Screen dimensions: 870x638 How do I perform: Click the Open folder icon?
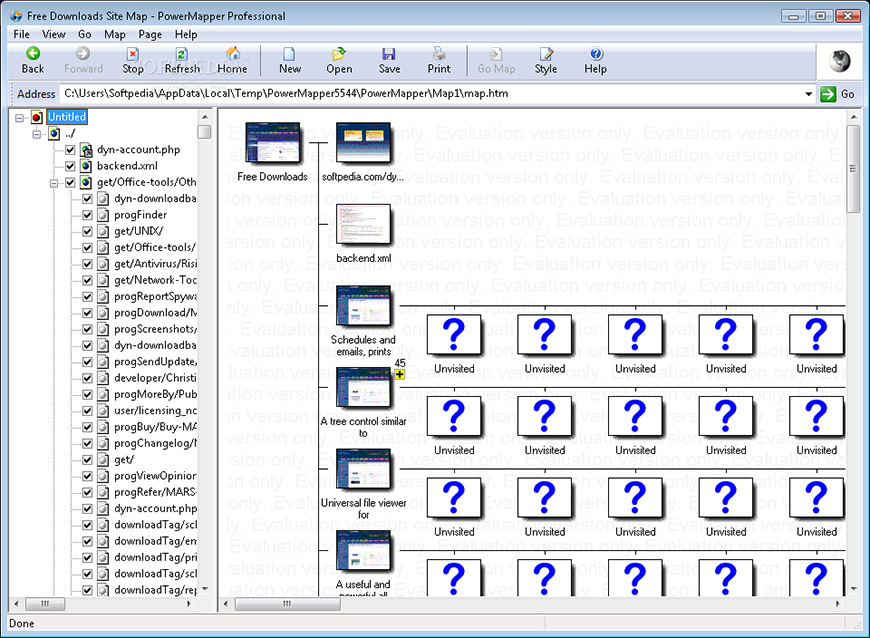pos(339,55)
